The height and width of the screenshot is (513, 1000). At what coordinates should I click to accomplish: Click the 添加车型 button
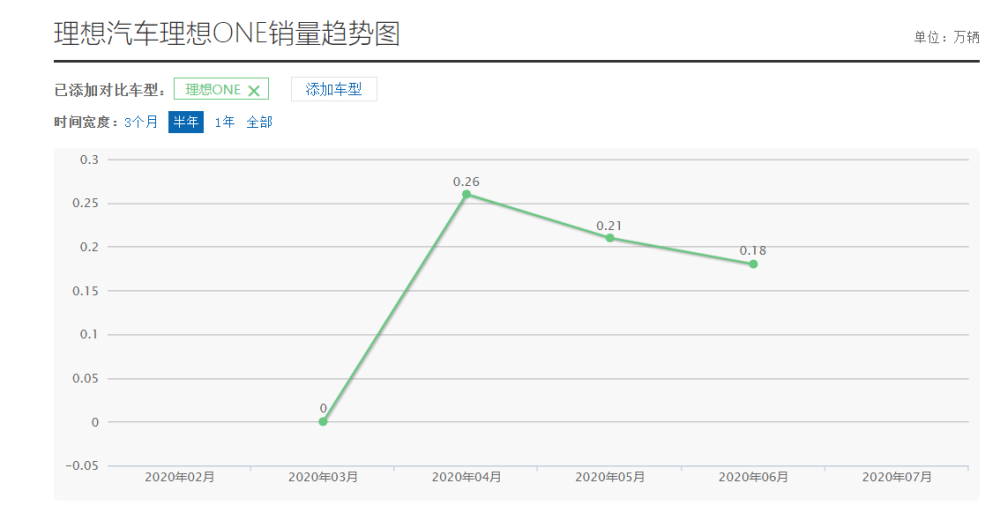(334, 89)
